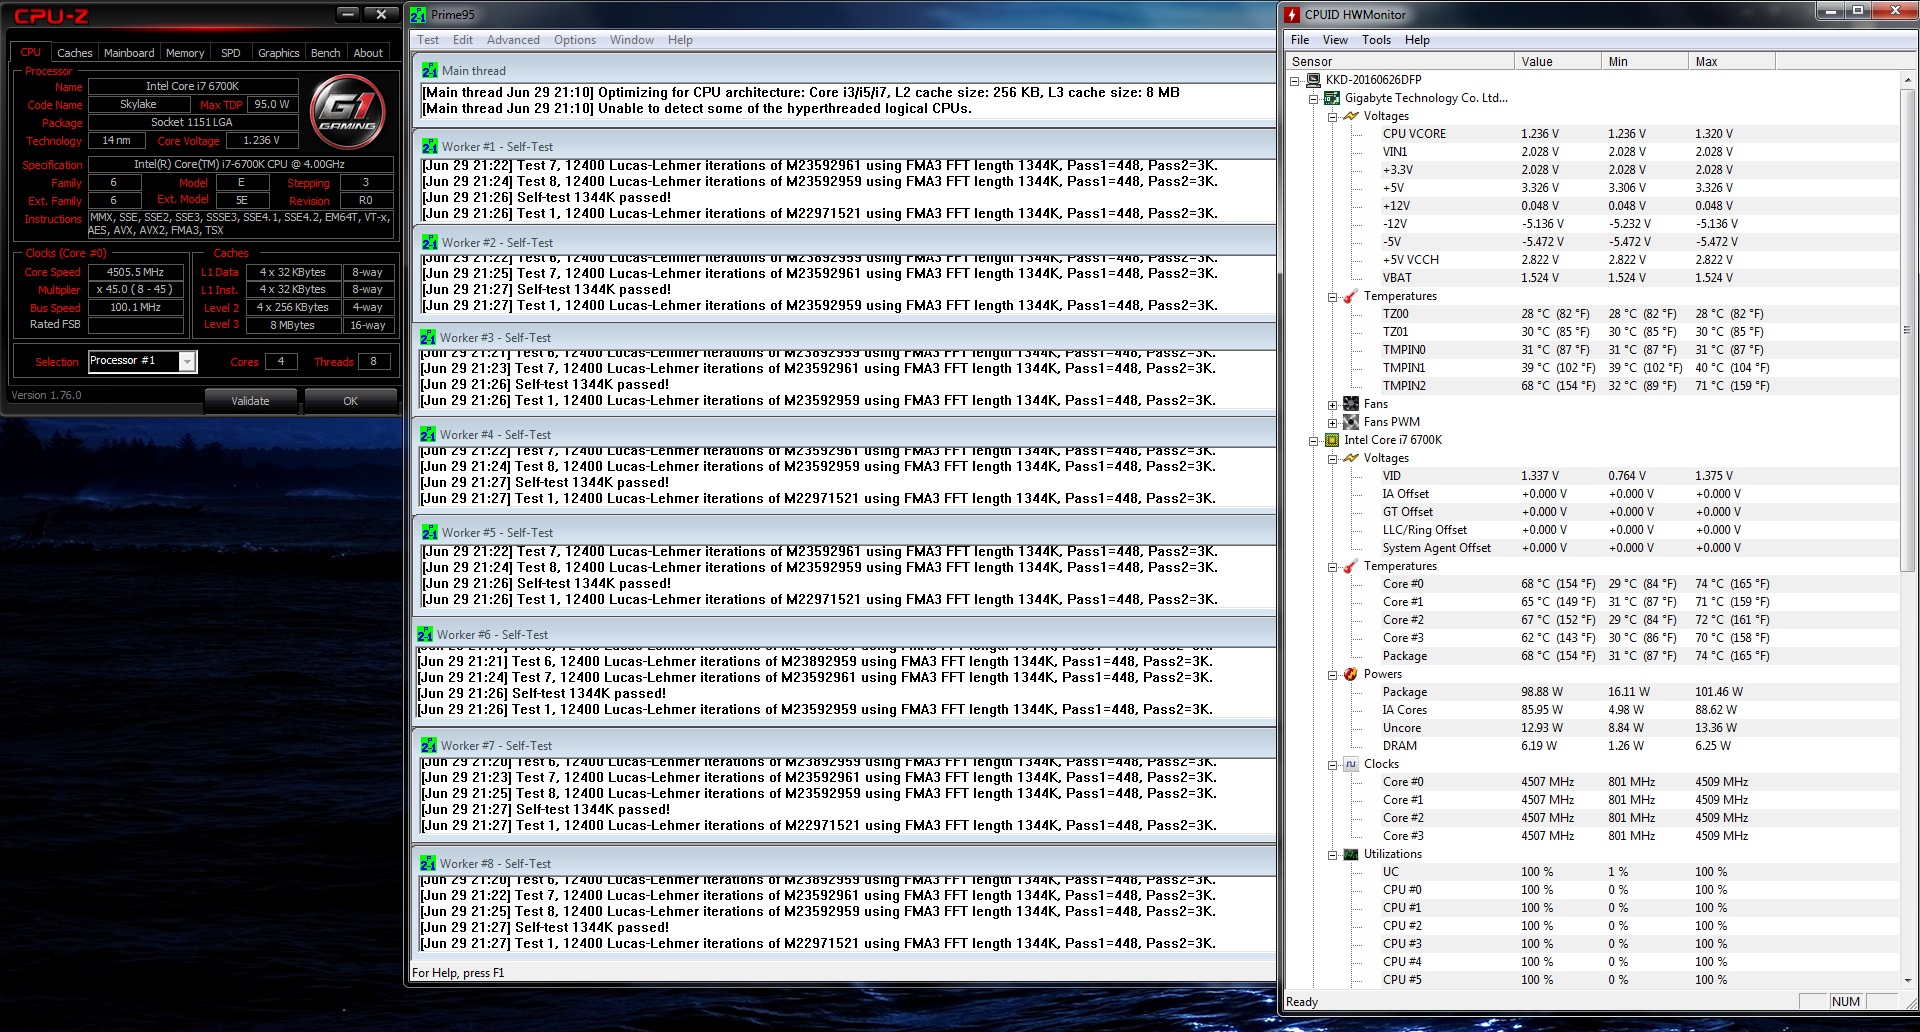1920x1032 pixels.
Task: Collapse the Gigabyte Technology tree node
Action: click(1313, 98)
